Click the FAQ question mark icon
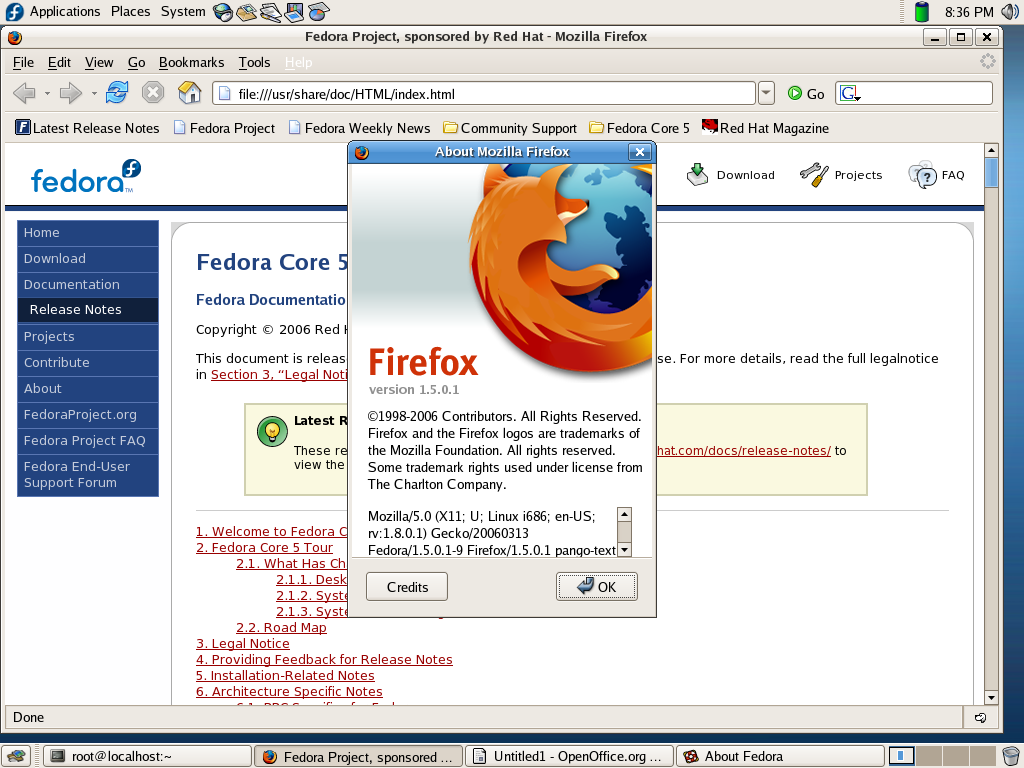The height and width of the screenshot is (768, 1024). (x=922, y=174)
